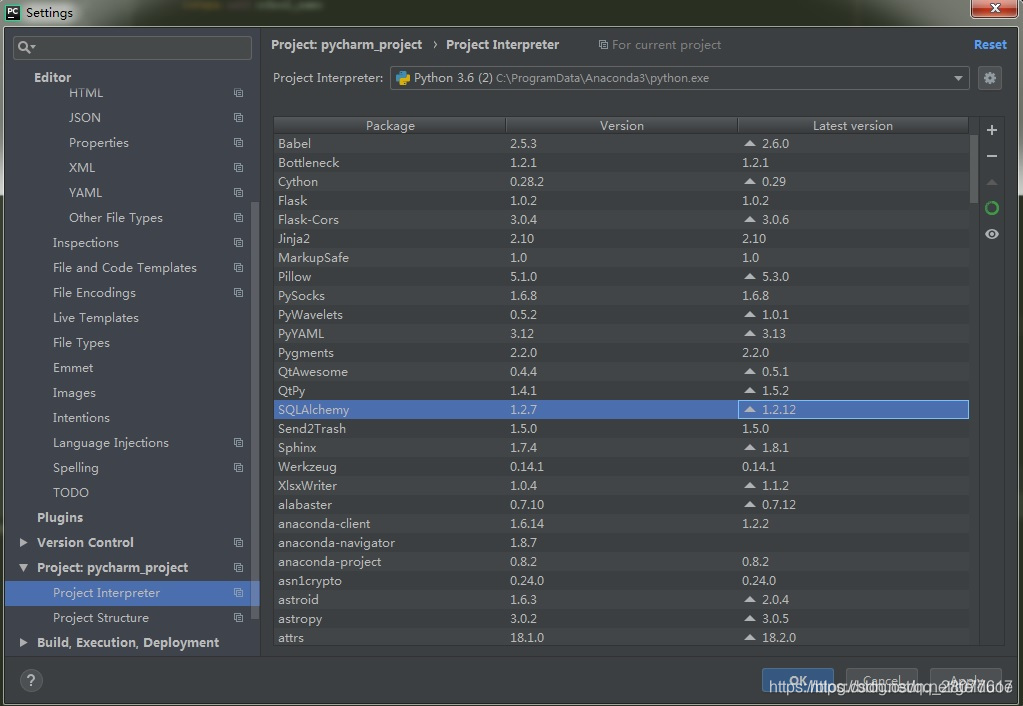Click the search magnifier icon in settings
This screenshot has width=1023, height=706.
[25, 47]
